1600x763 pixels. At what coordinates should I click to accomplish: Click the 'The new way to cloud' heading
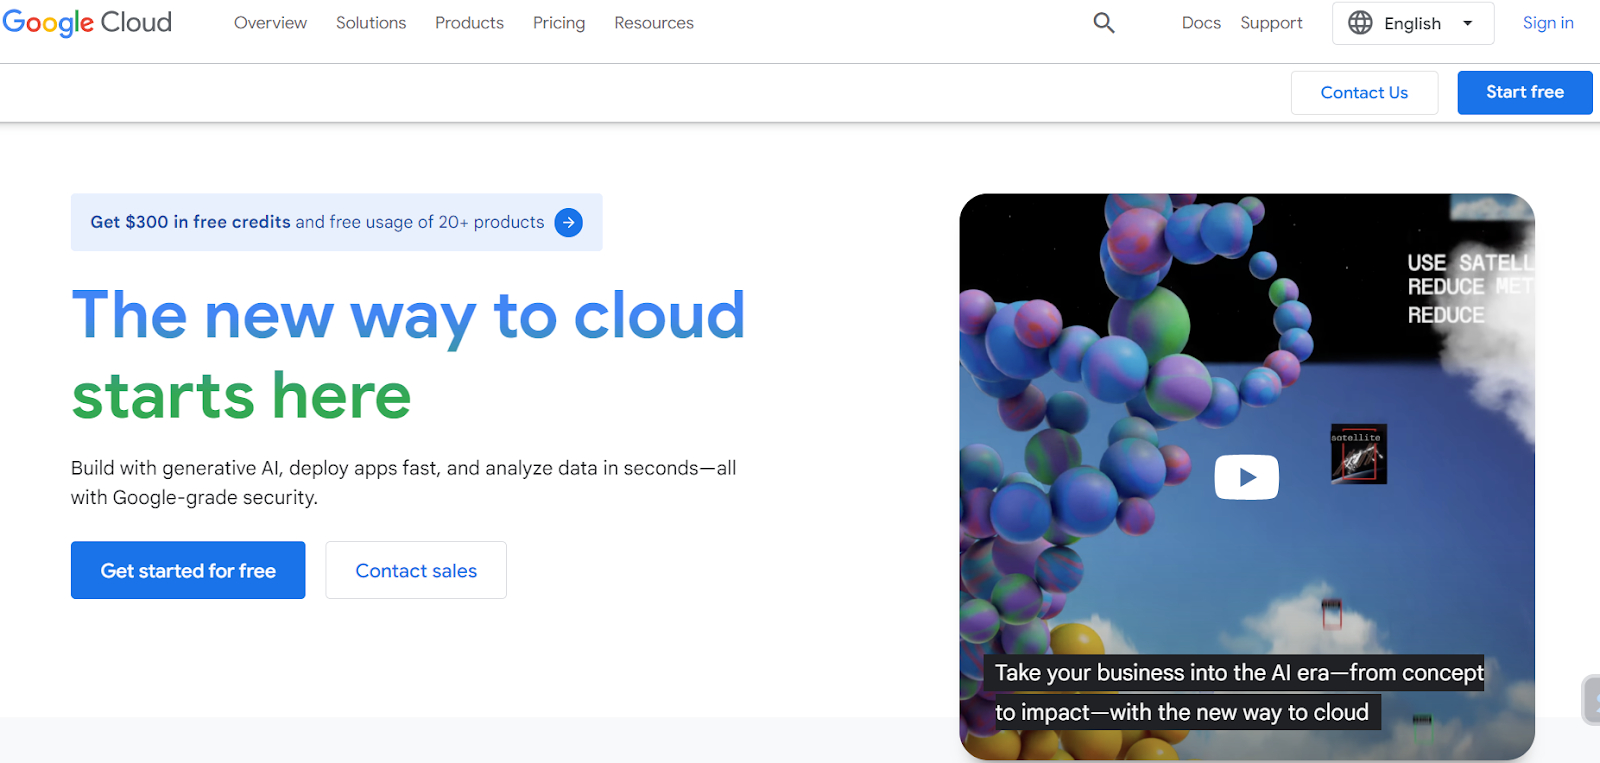point(408,316)
